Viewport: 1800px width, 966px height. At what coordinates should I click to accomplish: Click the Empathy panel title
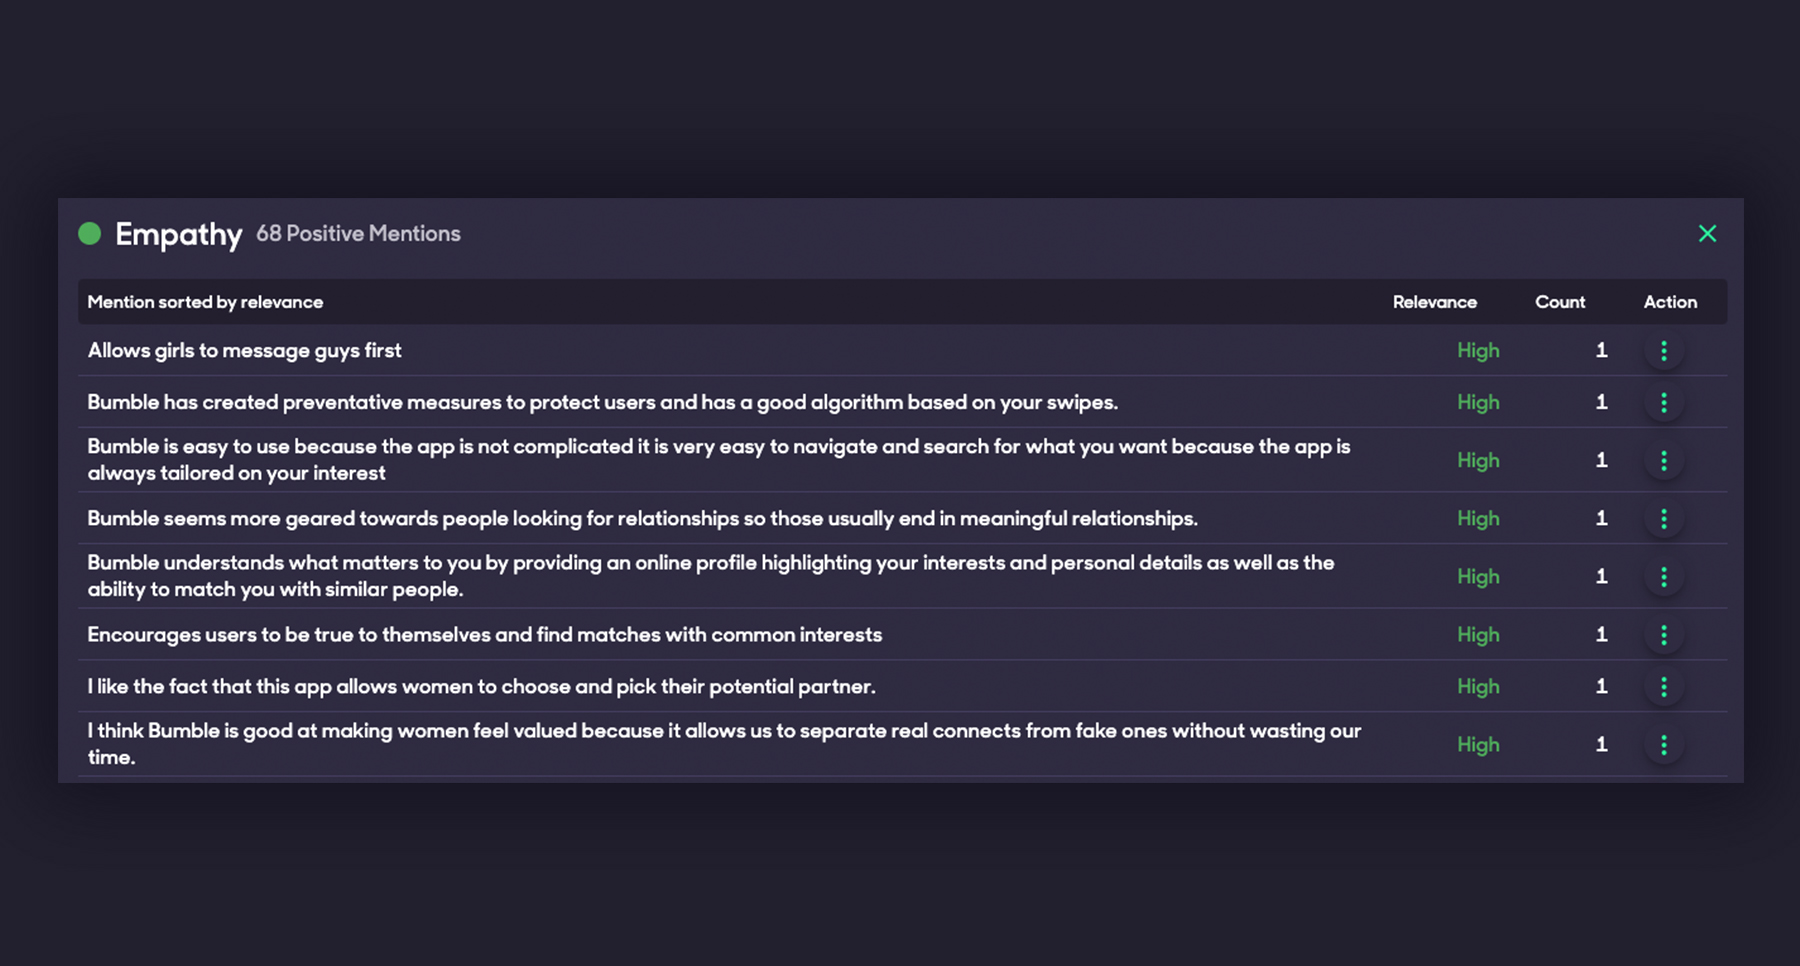178,234
